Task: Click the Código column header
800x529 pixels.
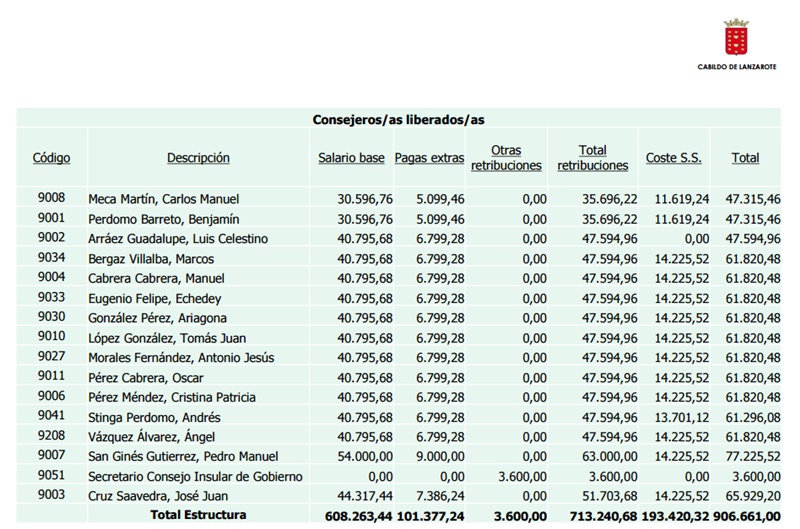Action: (x=51, y=158)
